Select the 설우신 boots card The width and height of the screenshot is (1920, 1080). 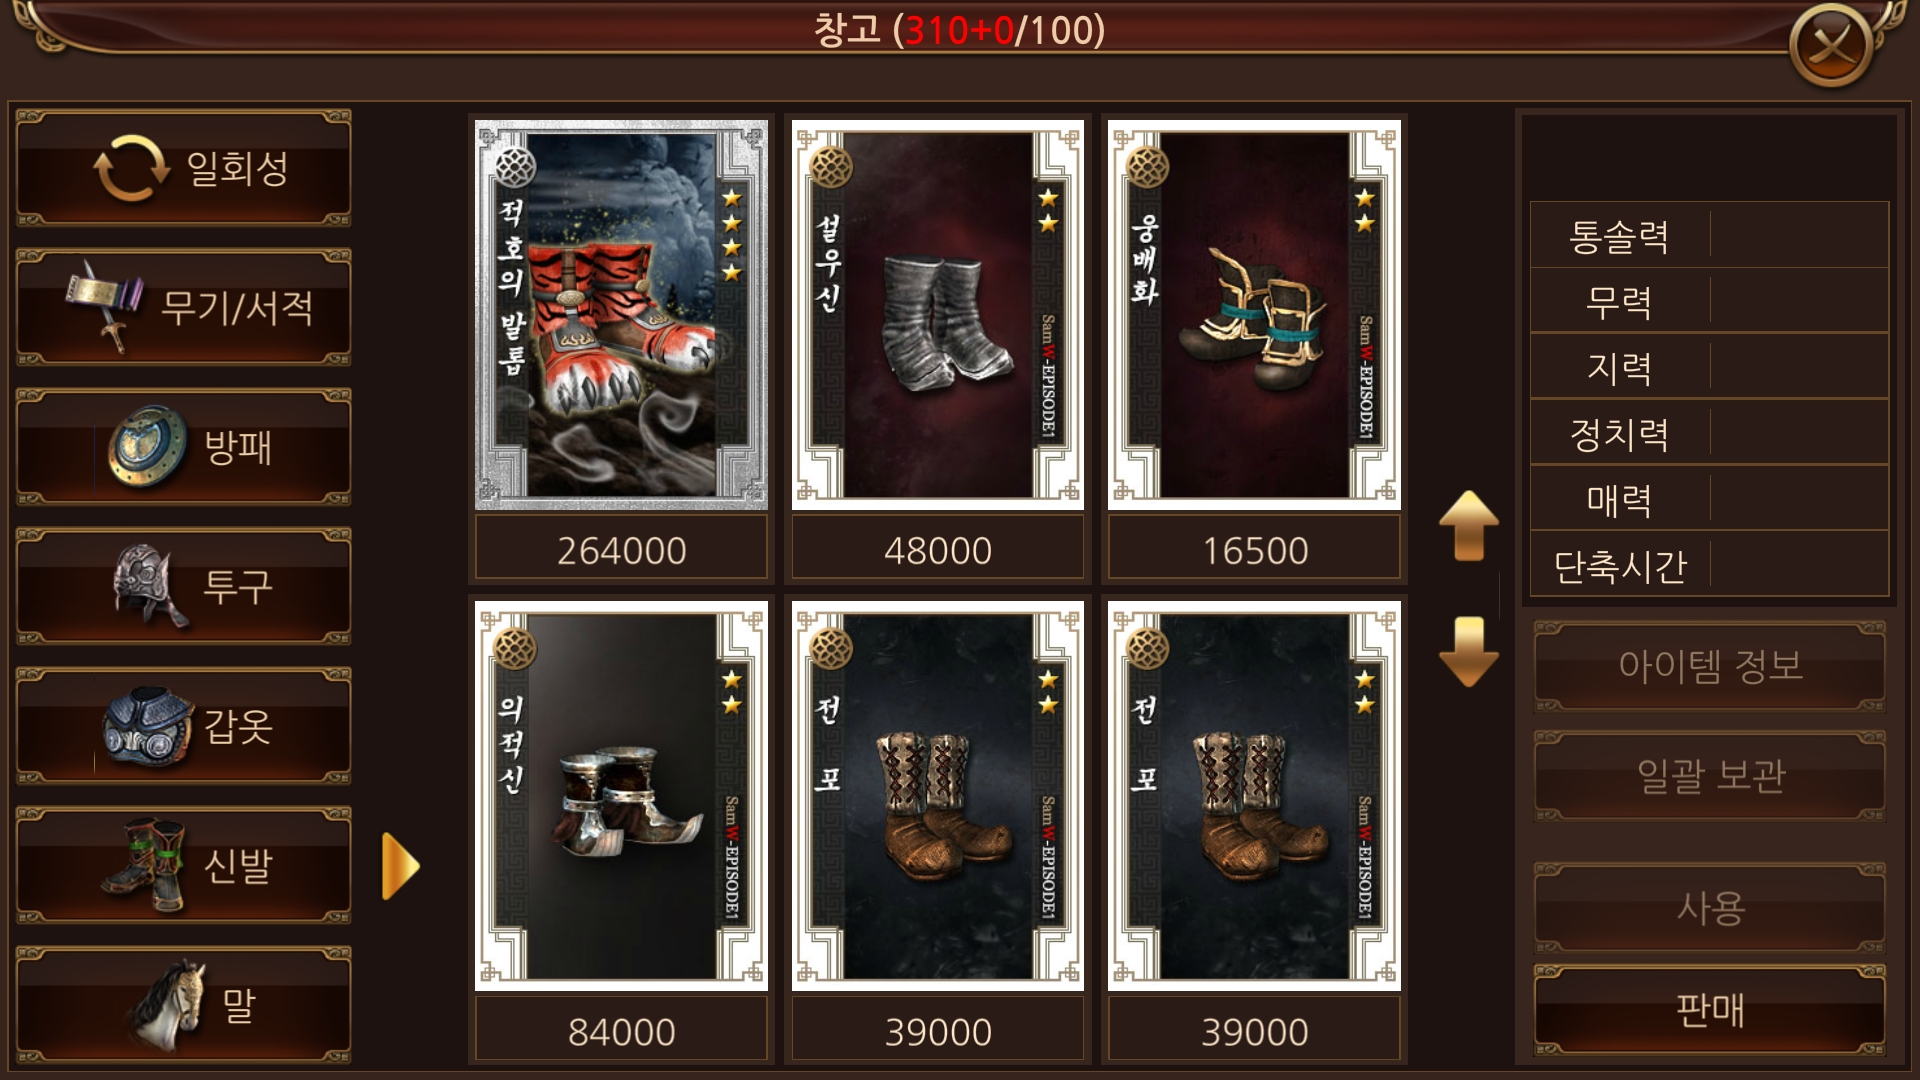(938, 315)
